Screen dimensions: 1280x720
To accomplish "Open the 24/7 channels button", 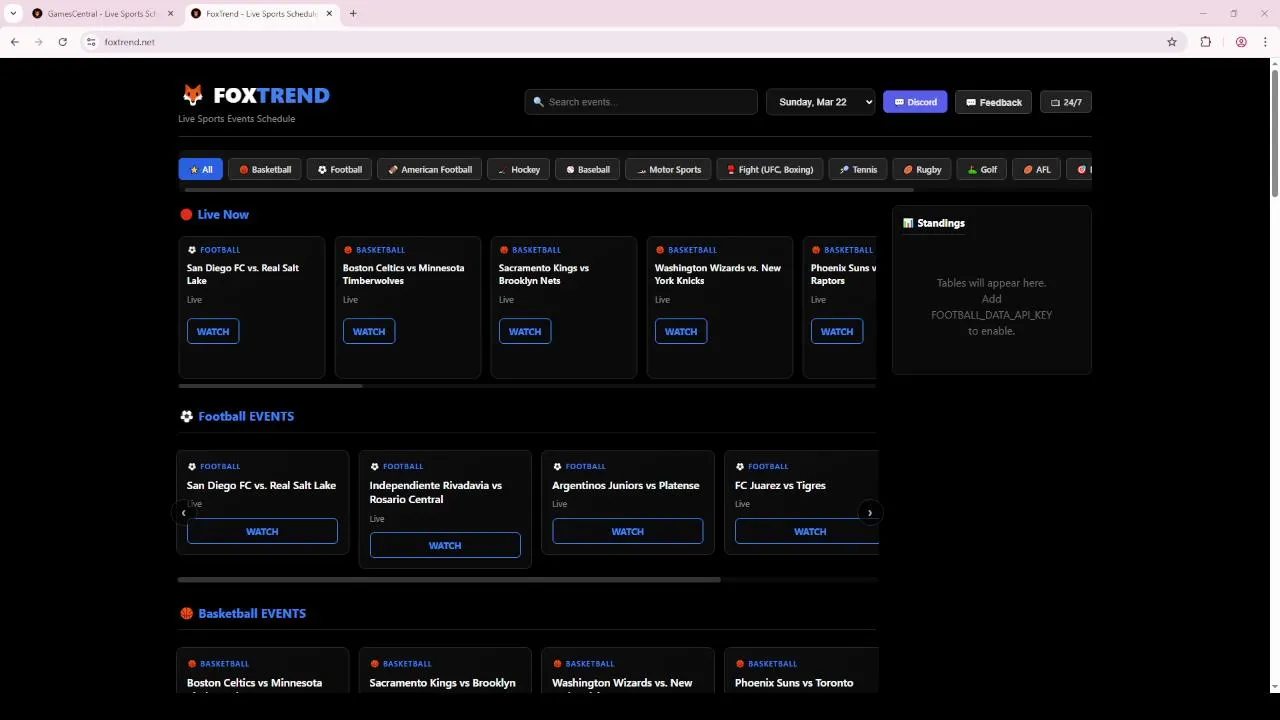I will point(1066,102).
